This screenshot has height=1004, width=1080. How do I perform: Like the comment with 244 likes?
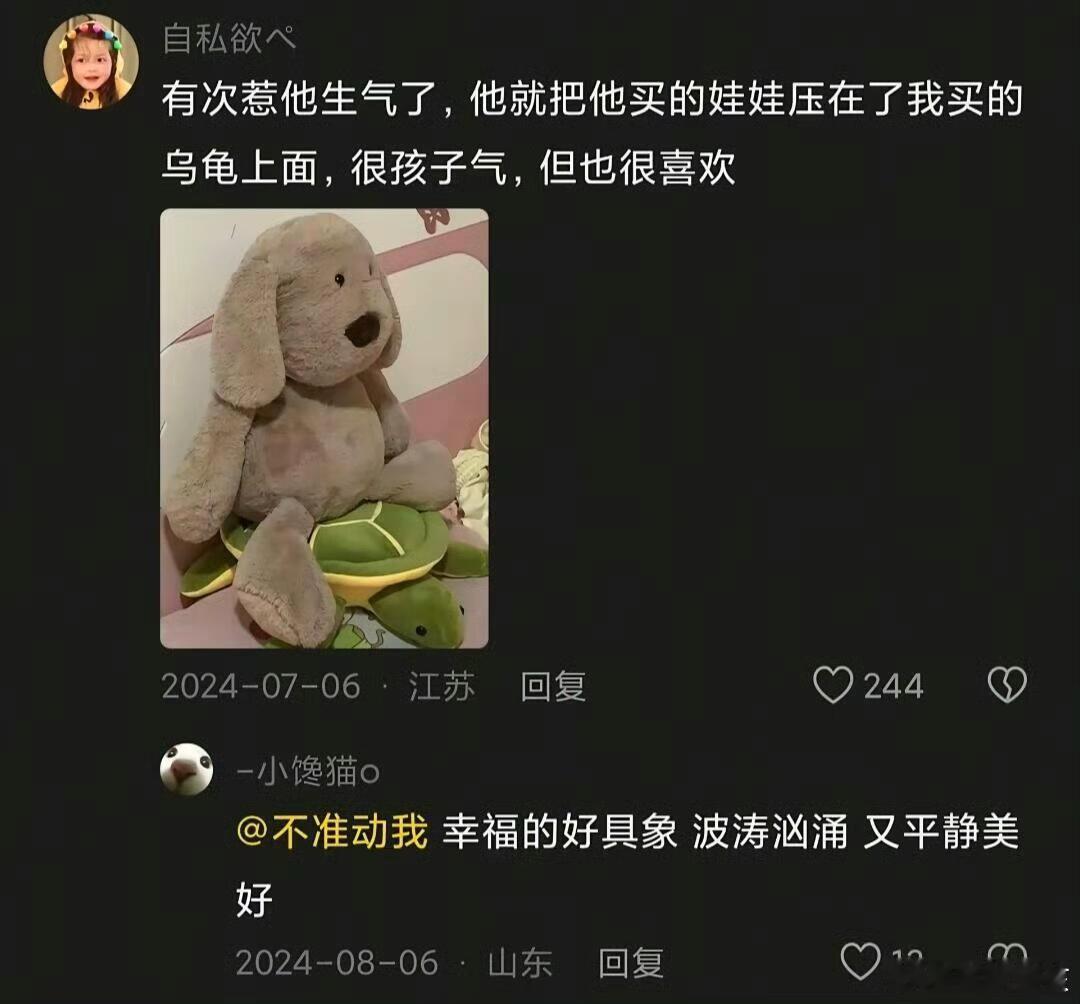pyautogui.click(x=833, y=685)
